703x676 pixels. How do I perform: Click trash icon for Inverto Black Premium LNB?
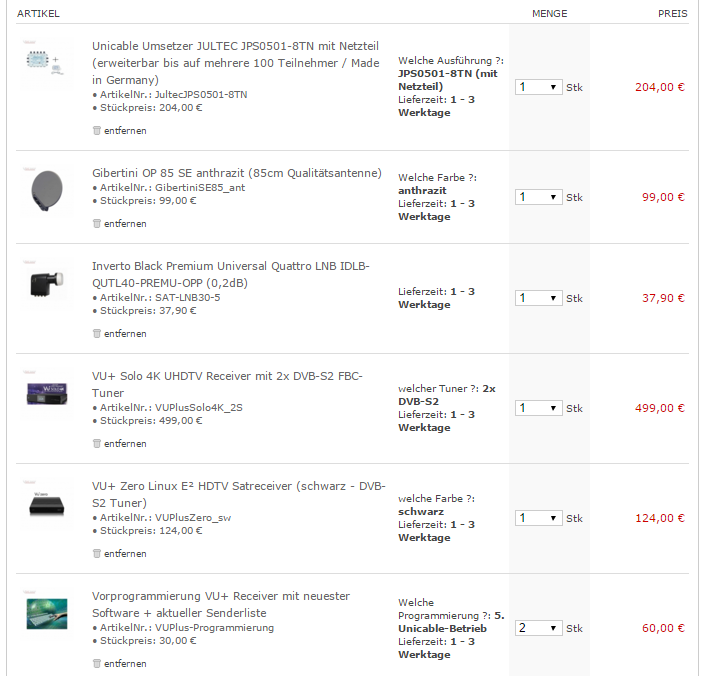tap(97, 333)
